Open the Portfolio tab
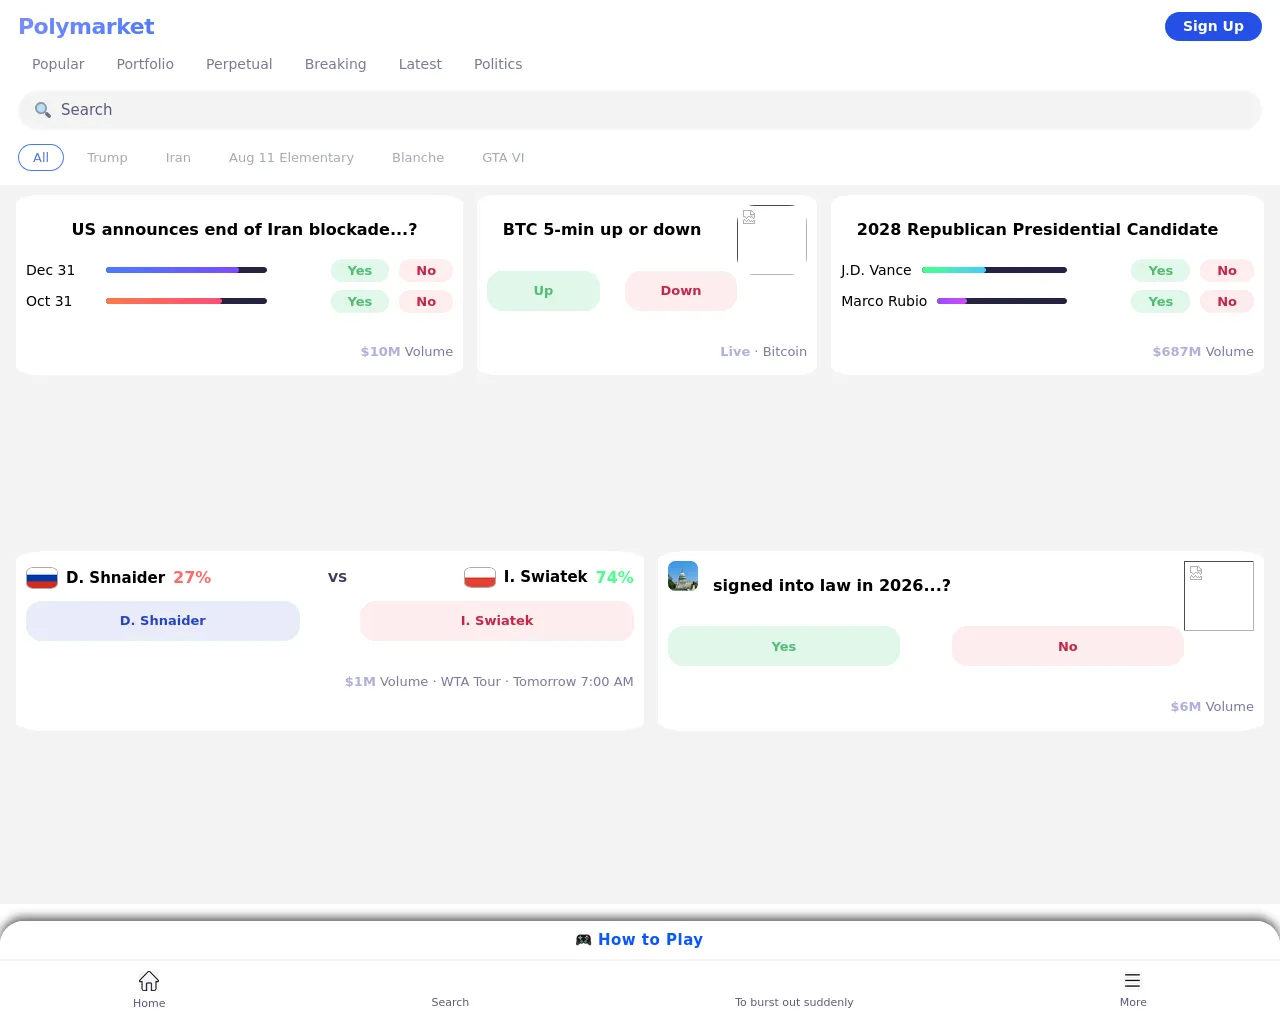This screenshot has width=1280, height=1024. coord(145,64)
